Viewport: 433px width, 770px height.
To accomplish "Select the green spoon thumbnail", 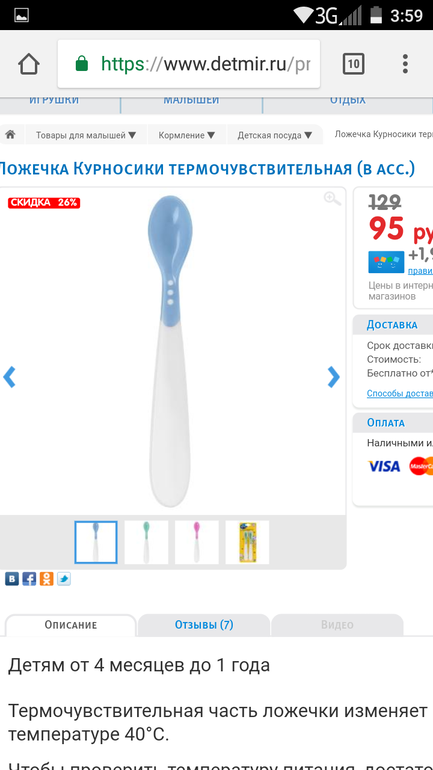I will [146, 542].
